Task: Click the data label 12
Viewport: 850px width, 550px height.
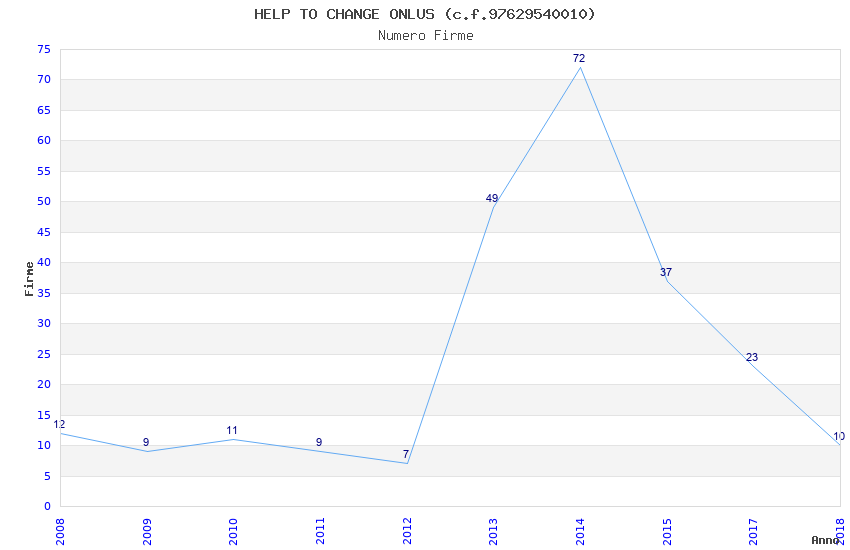Action: click(x=59, y=424)
